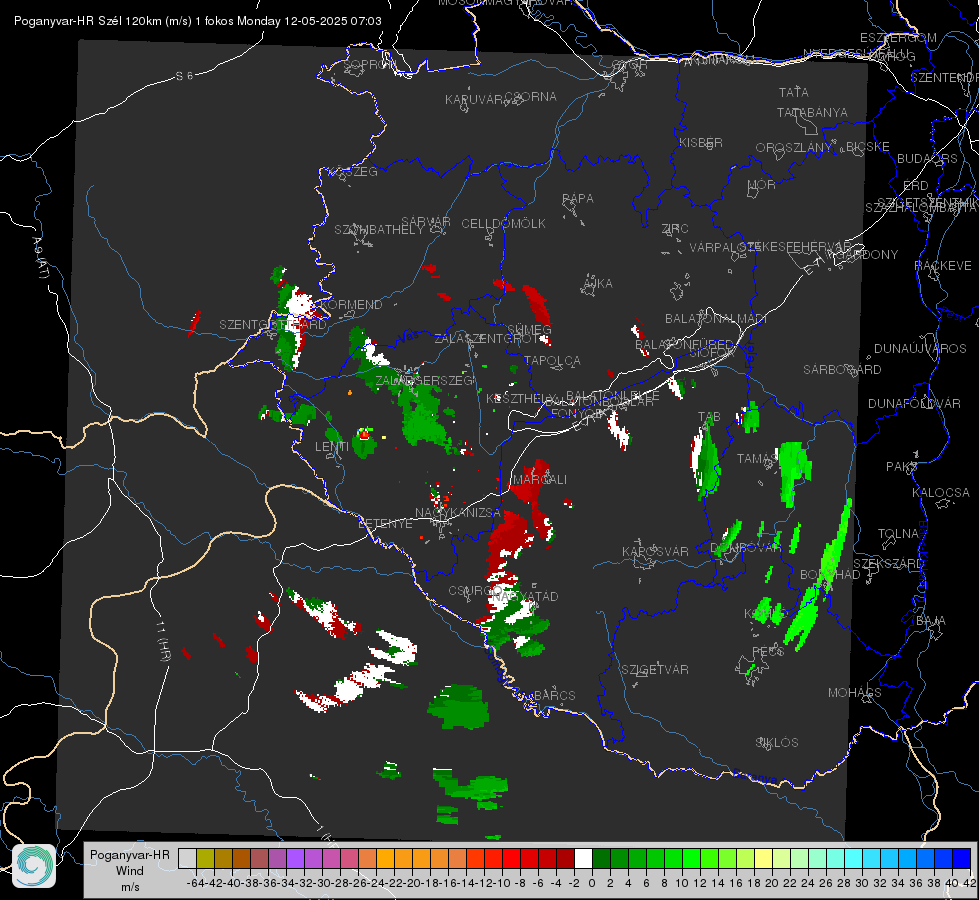The height and width of the screenshot is (900, 979).
Task: Click the KÖRMEND town label
Action: tap(351, 304)
